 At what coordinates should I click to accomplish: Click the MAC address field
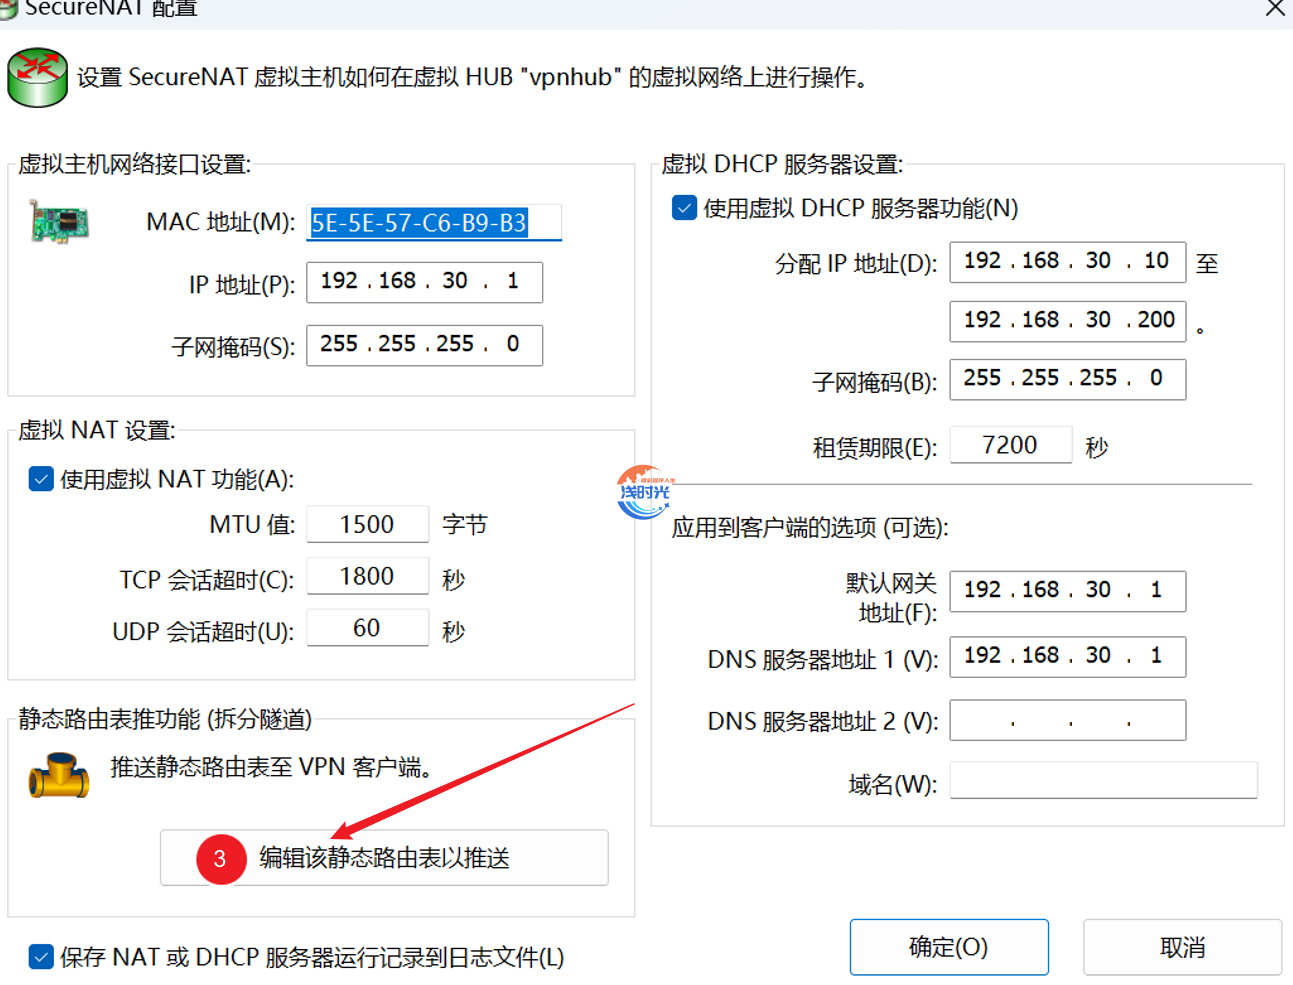[433, 223]
